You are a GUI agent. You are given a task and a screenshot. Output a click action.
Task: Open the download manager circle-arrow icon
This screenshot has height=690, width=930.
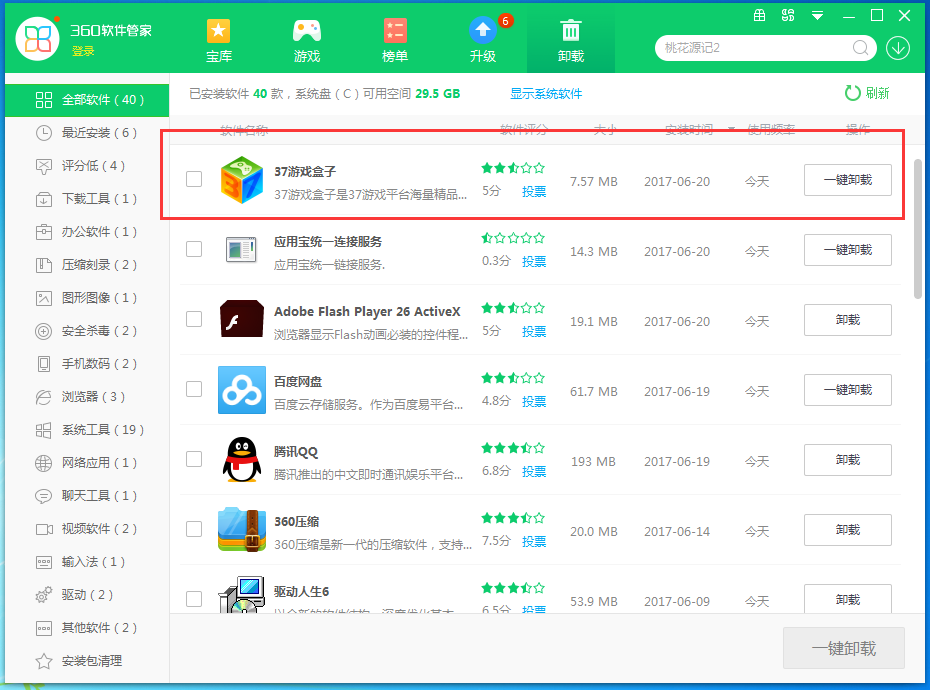[x=898, y=47]
